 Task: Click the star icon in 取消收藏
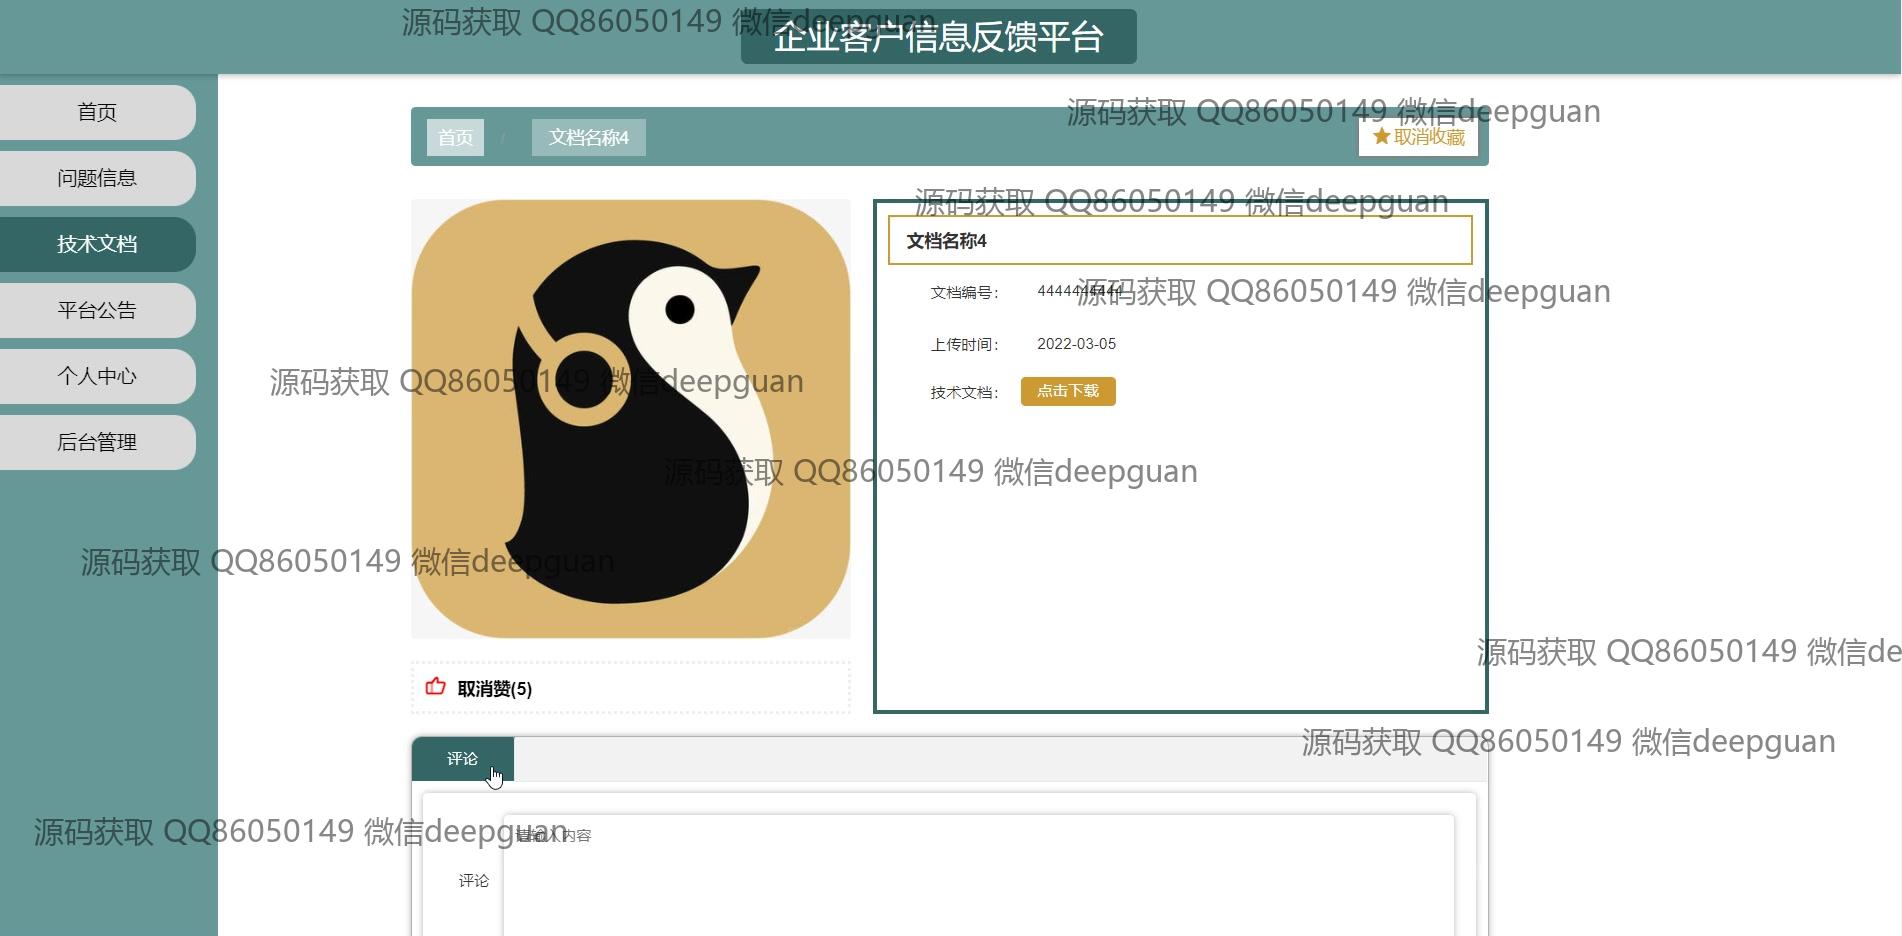point(1381,136)
